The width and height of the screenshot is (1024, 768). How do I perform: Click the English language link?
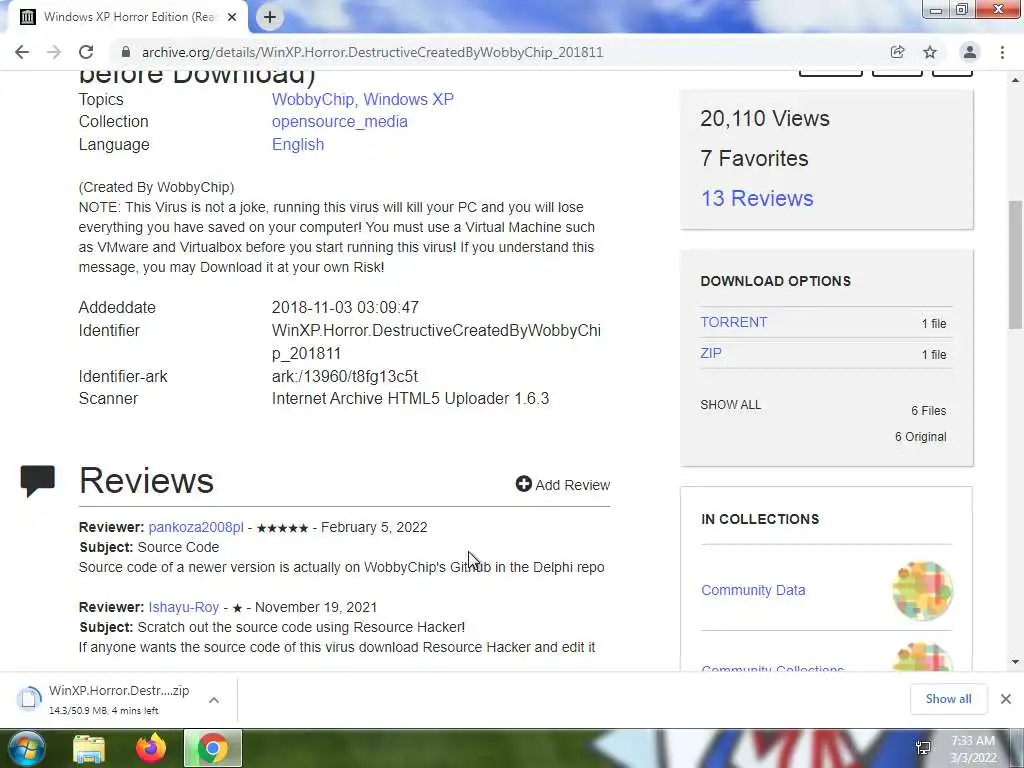tap(298, 144)
